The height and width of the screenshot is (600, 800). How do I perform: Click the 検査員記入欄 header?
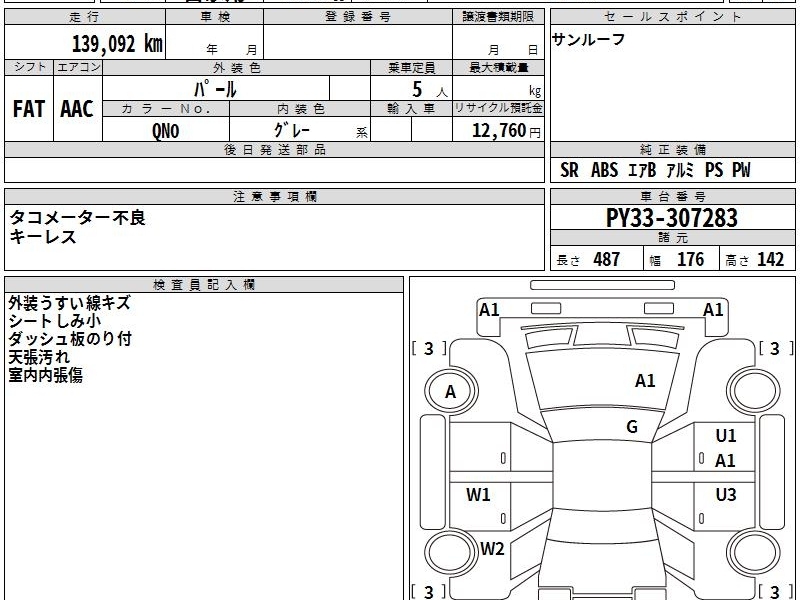pos(204,285)
